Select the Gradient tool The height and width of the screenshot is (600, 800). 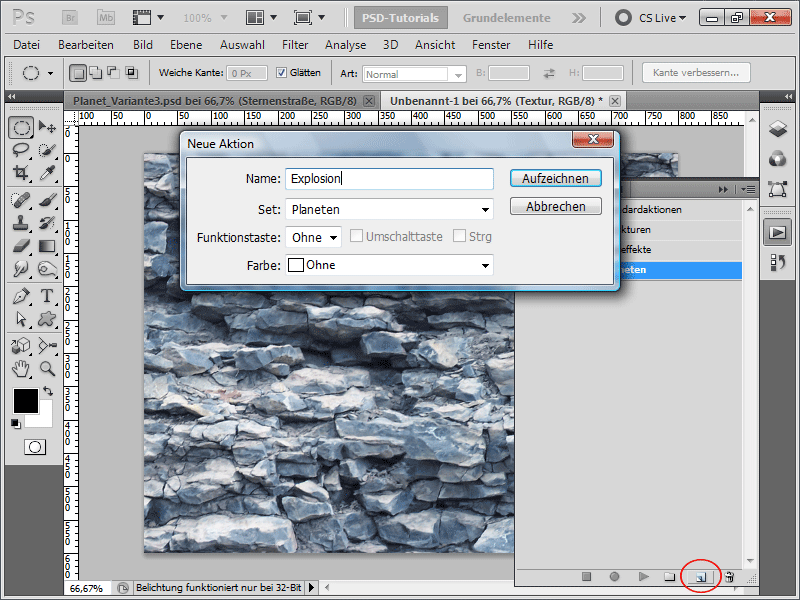pos(47,246)
